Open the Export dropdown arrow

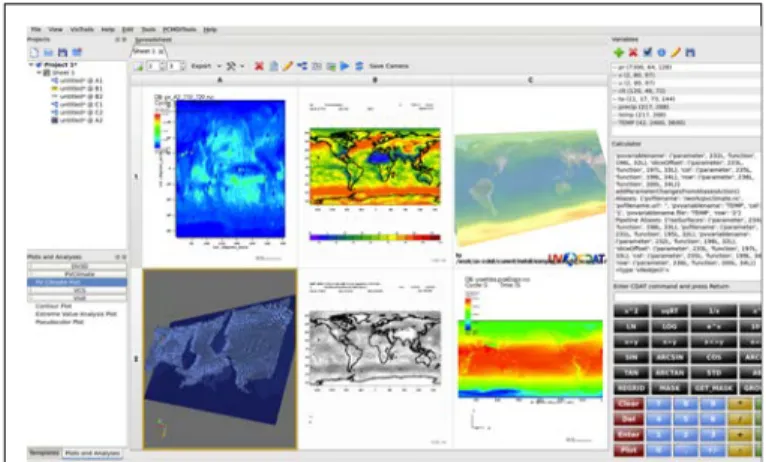coord(219,66)
